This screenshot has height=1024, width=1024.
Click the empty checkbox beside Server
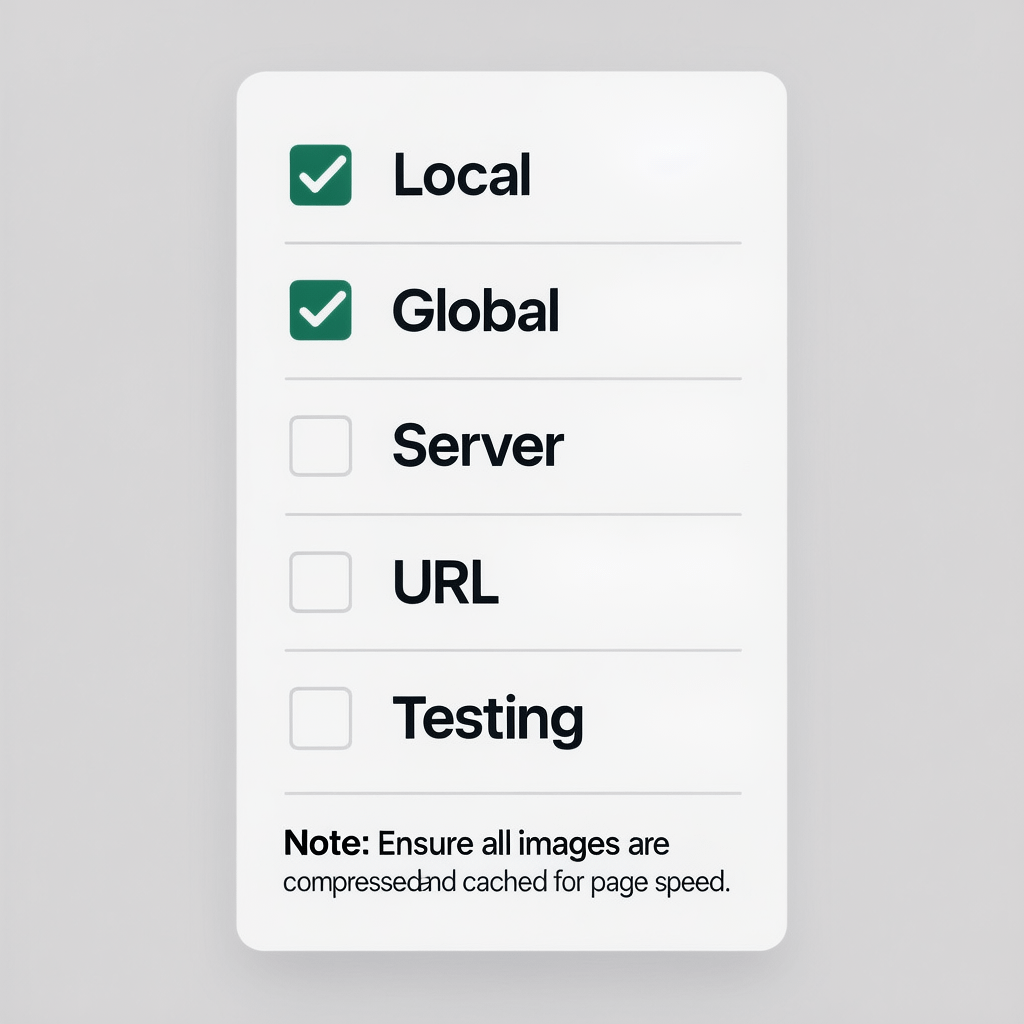[320, 446]
